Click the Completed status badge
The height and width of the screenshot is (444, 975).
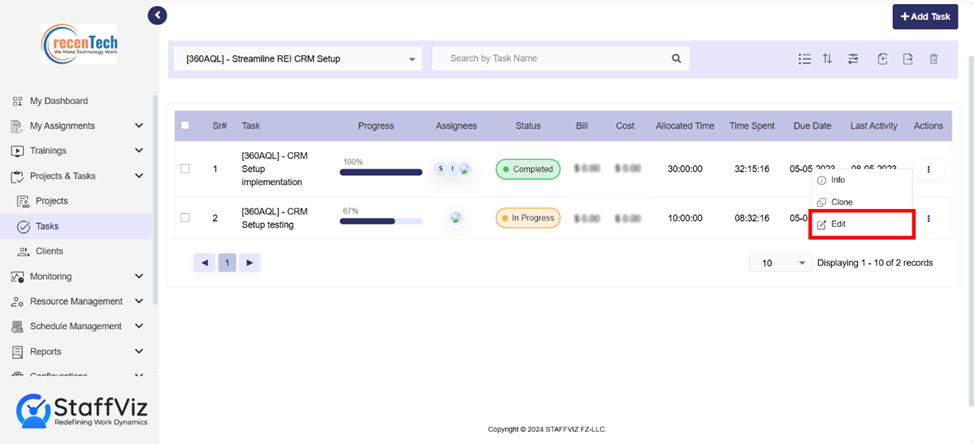coord(528,169)
